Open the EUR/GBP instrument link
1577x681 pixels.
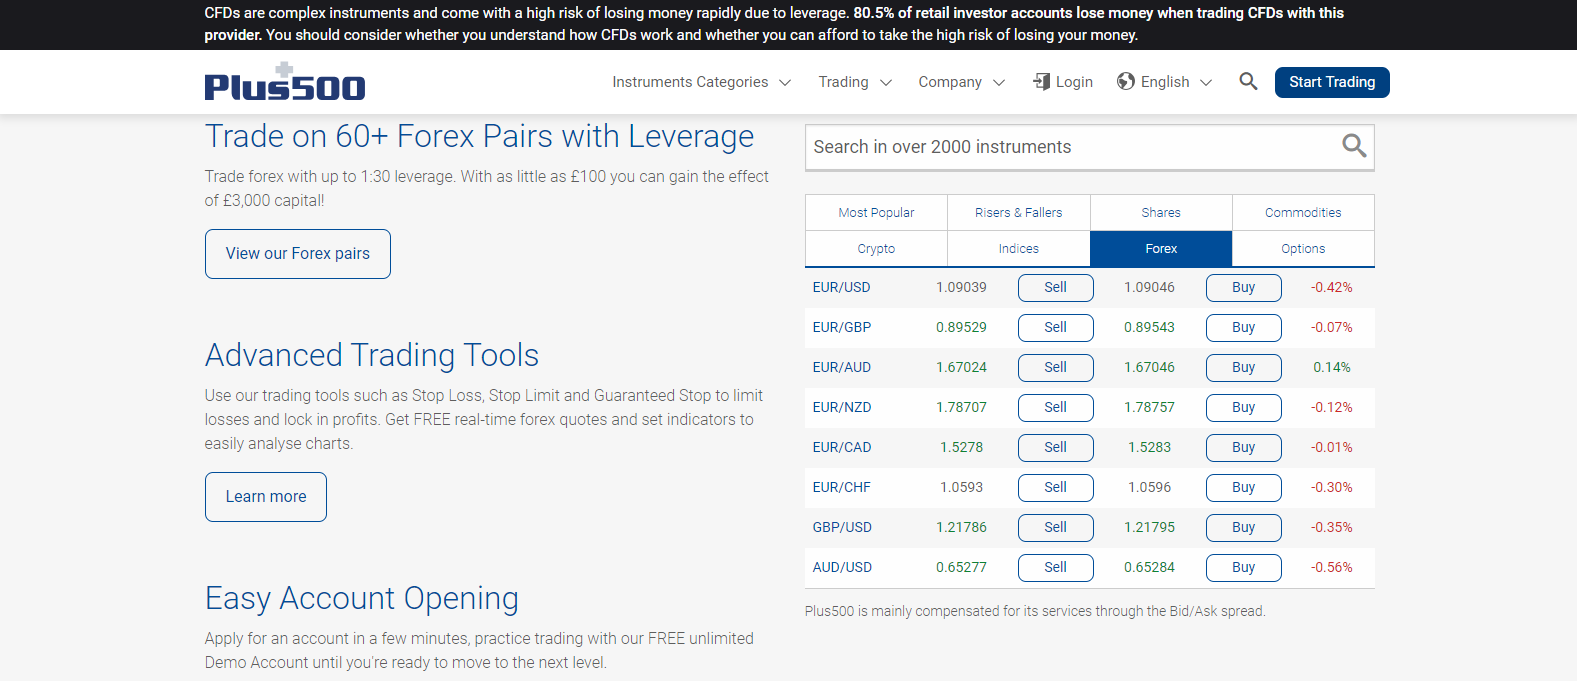click(x=842, y=327)
